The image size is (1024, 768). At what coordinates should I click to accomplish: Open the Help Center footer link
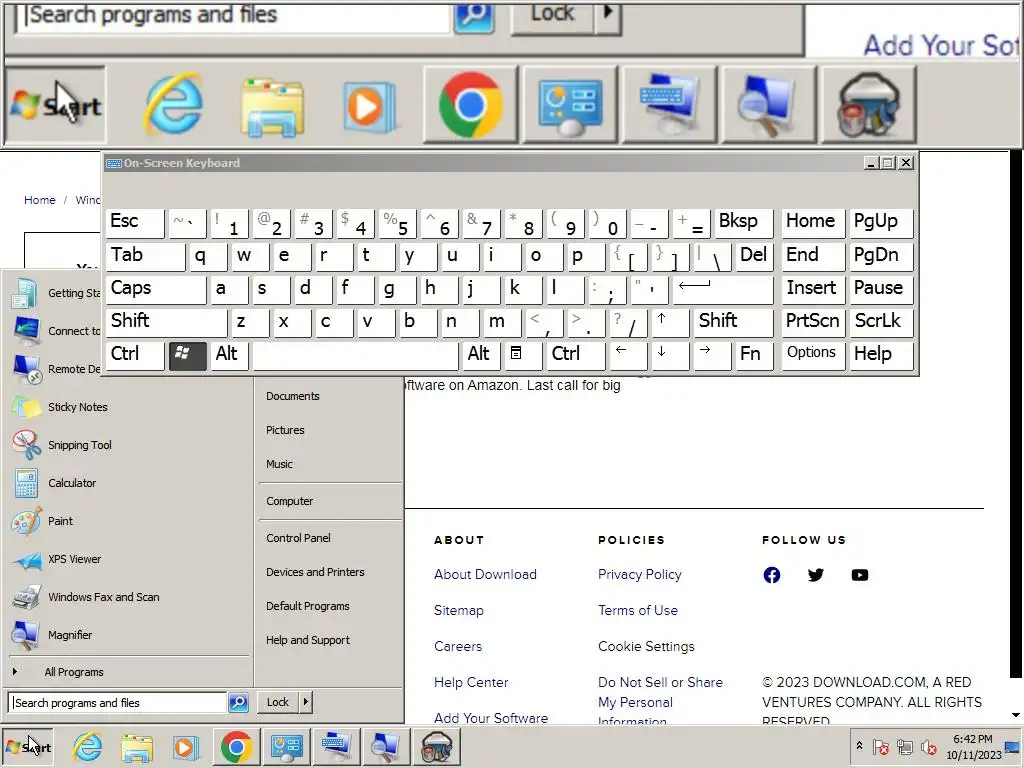pyautogui.click(x=471, y=682)
